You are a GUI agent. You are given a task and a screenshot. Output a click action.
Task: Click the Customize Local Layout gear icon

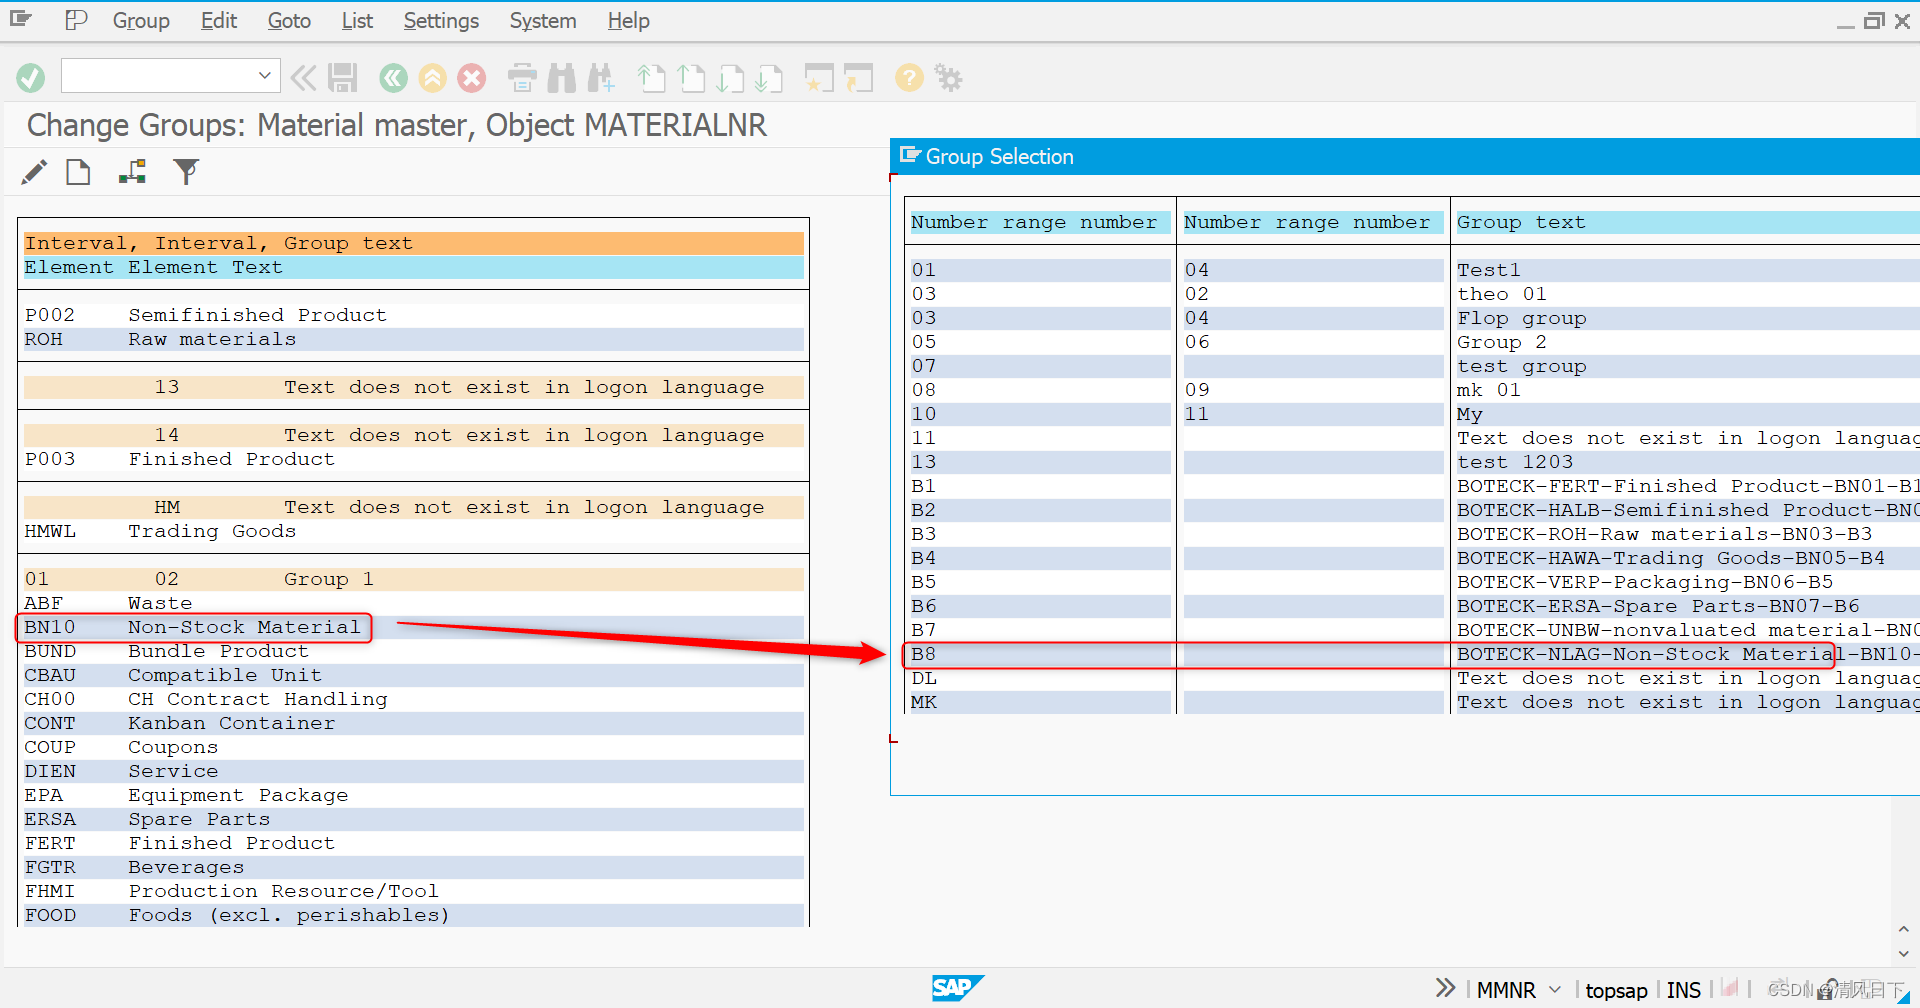pyautogui.click(x=948, y=77)
